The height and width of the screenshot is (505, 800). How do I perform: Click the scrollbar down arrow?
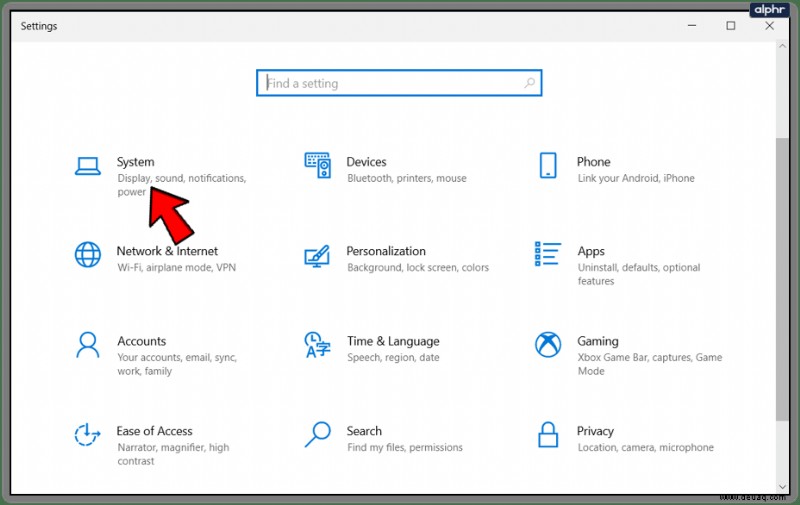[782, 487]
